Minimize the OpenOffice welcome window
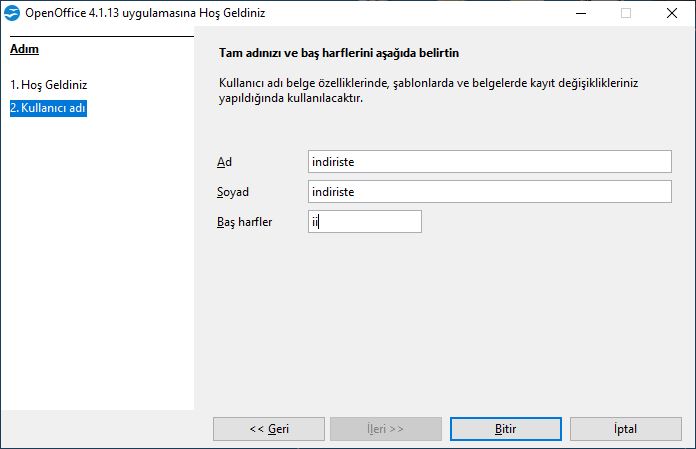This screenshot has height=449, width=696. coord(581,13)
